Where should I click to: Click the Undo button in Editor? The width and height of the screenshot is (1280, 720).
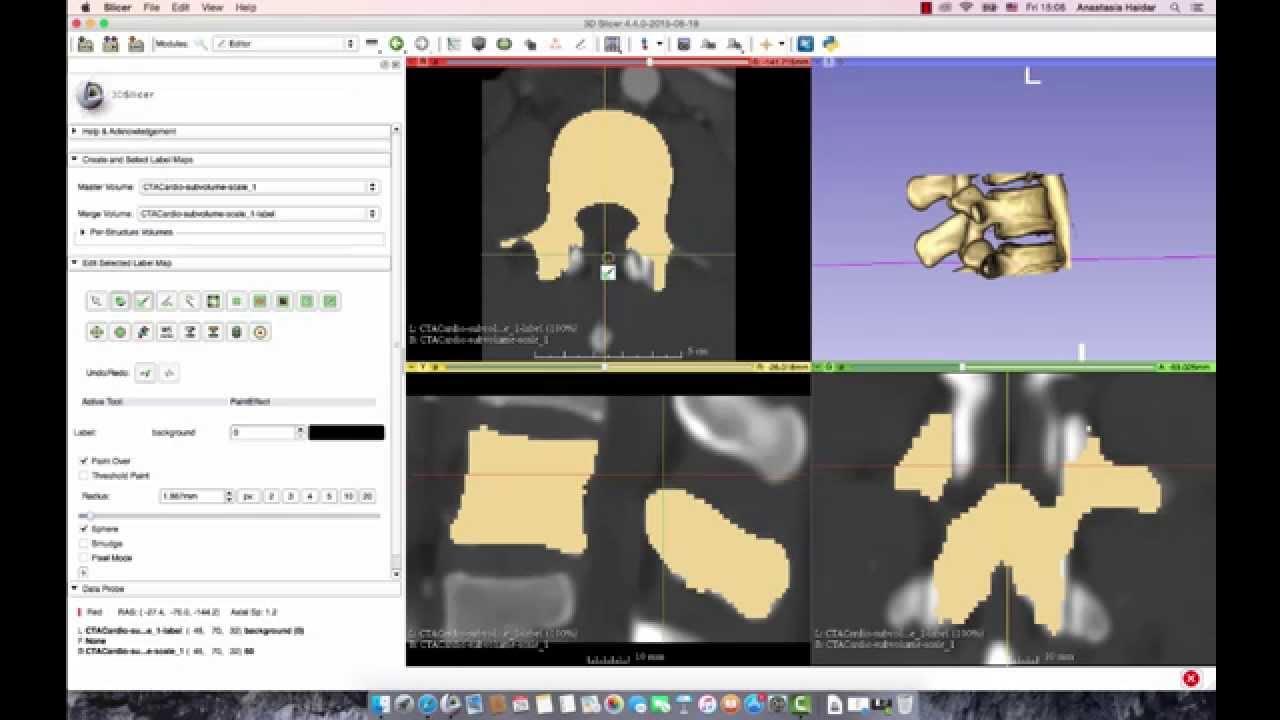pos(146,373)
